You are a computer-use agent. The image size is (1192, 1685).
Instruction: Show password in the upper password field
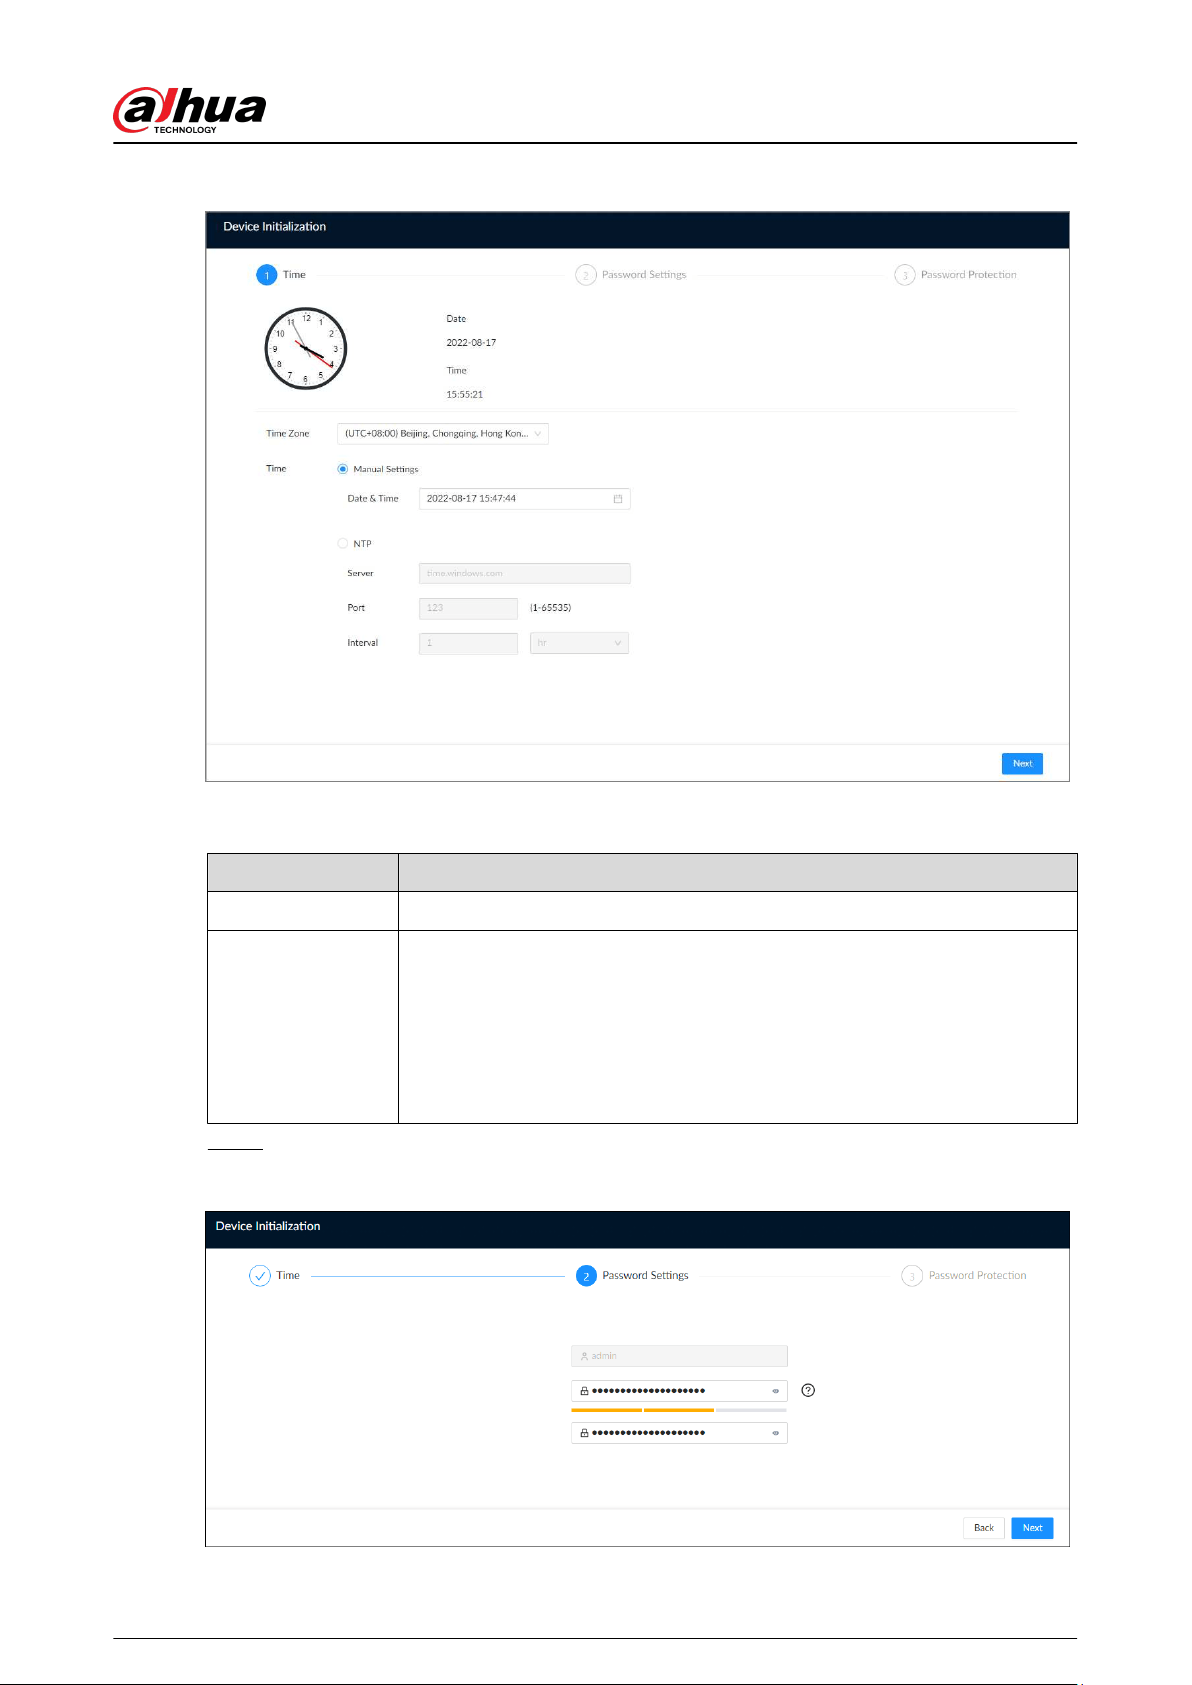click(x=775, y=1391)
